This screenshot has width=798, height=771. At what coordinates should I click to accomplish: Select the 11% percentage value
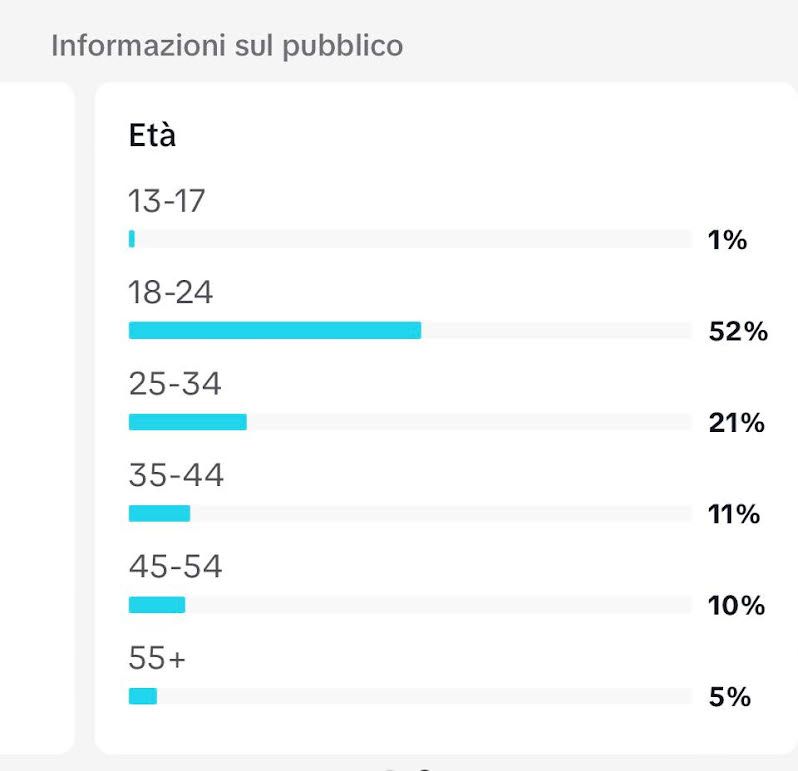coord(734,515)
